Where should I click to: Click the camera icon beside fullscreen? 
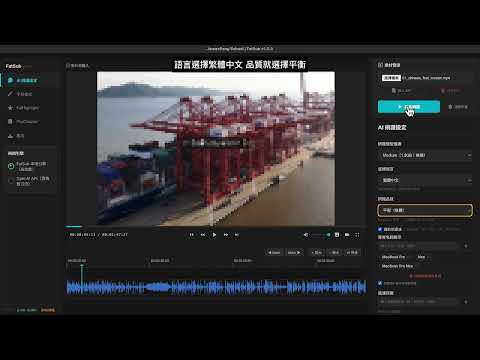tap(347, 235)
